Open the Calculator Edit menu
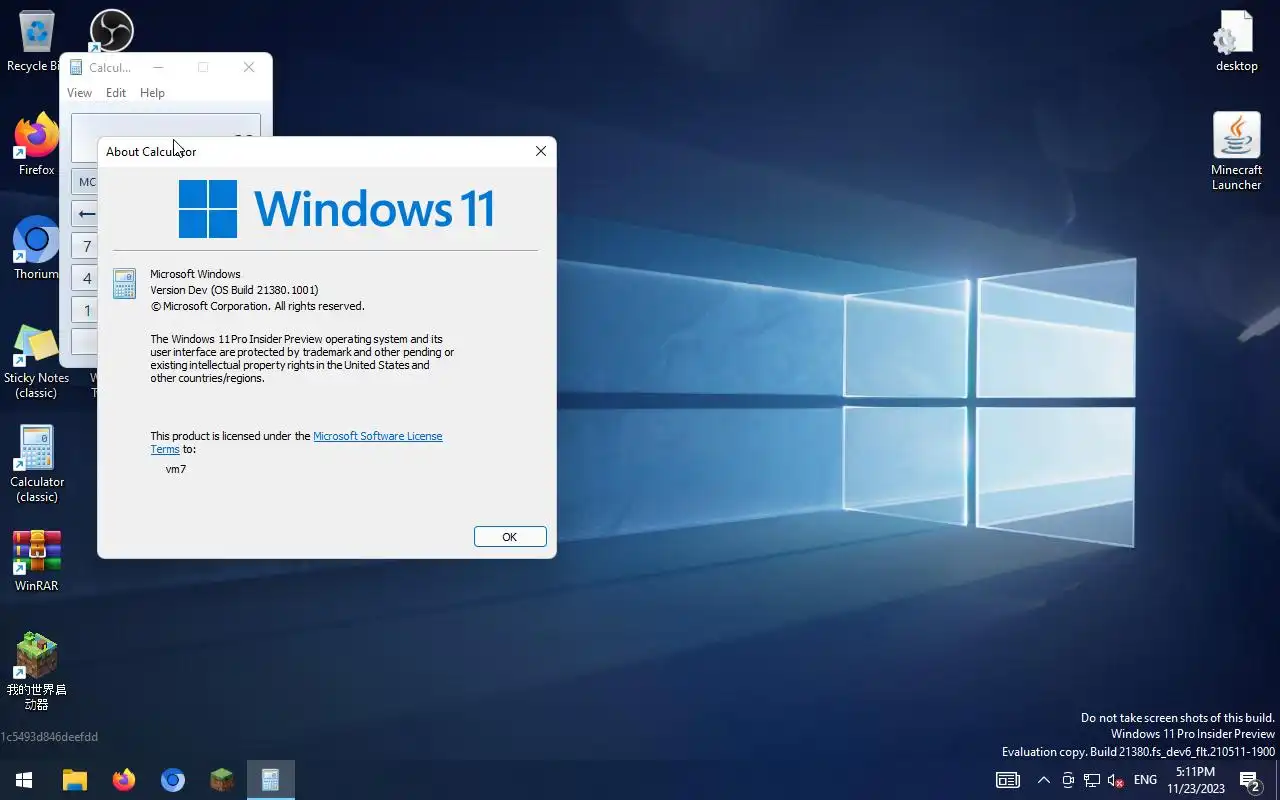 click(x=116, y=93)
